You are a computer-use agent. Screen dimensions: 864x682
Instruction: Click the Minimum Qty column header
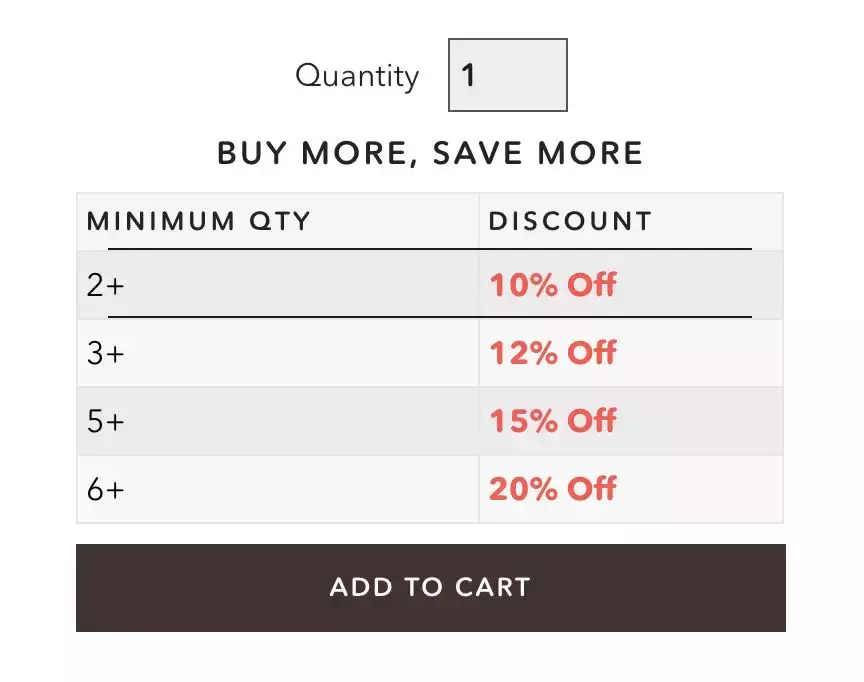coord(199,221)
